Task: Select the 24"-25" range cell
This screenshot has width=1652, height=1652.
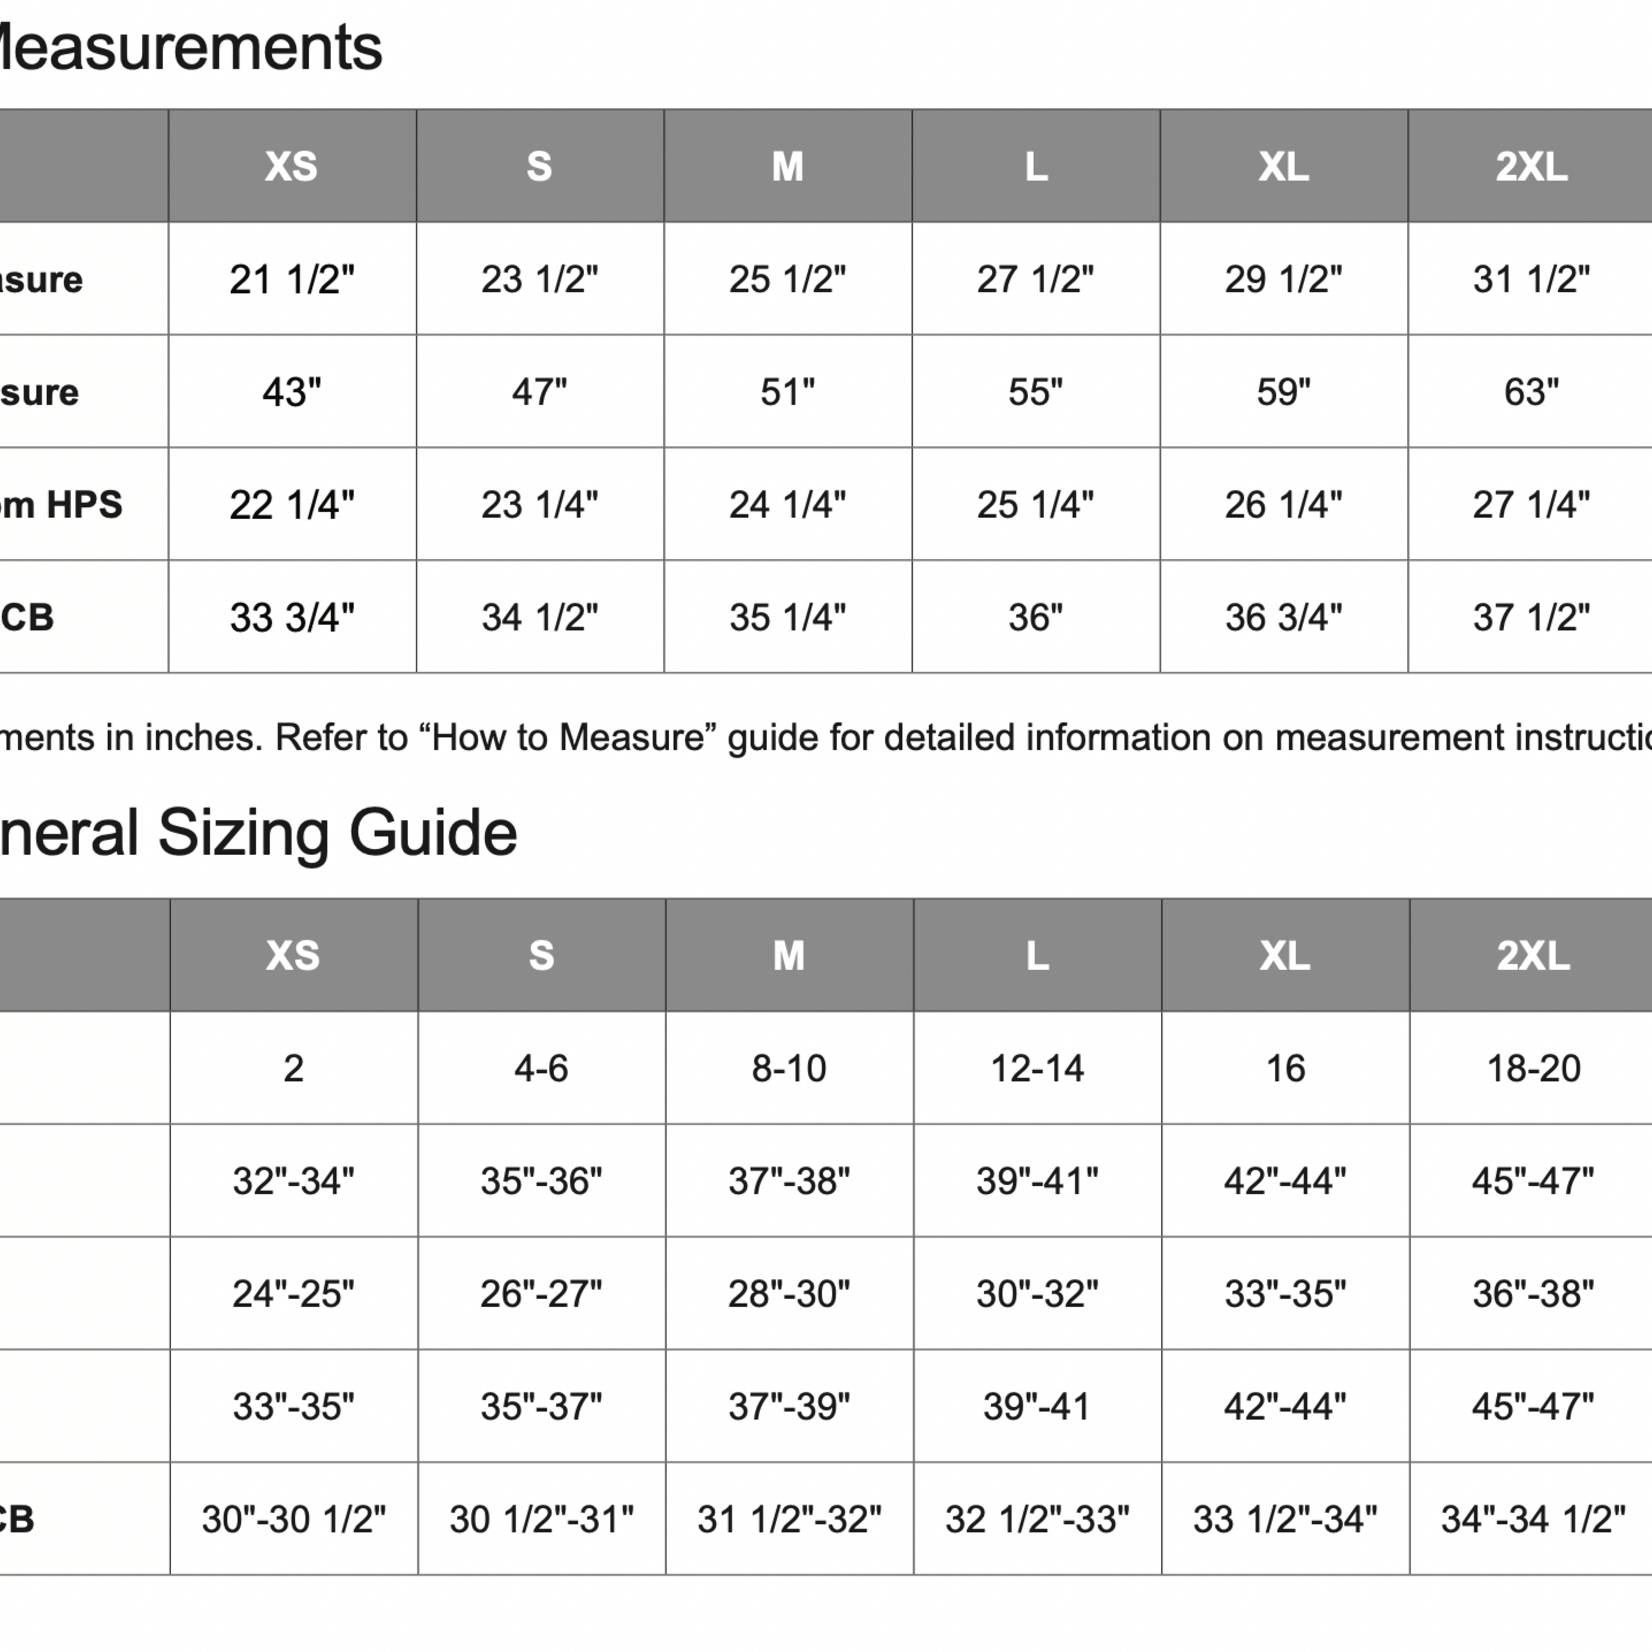Action: point(293,1294)
